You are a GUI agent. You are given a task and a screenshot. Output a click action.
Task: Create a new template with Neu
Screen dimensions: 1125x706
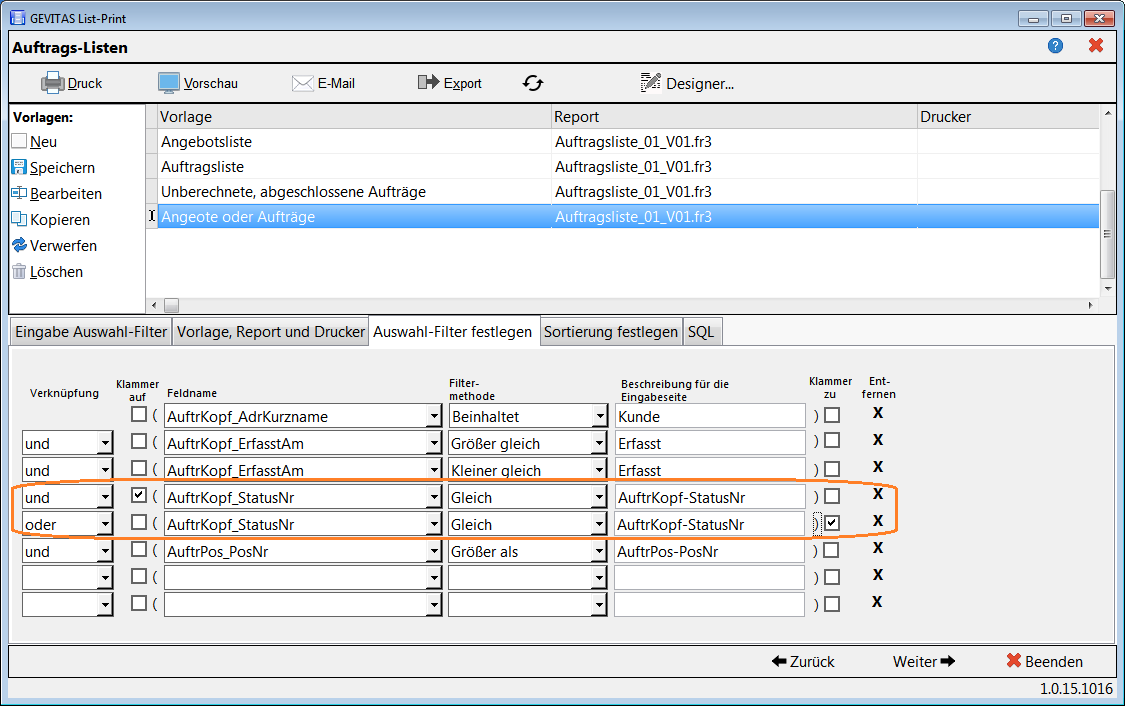(x=34, y=141)
